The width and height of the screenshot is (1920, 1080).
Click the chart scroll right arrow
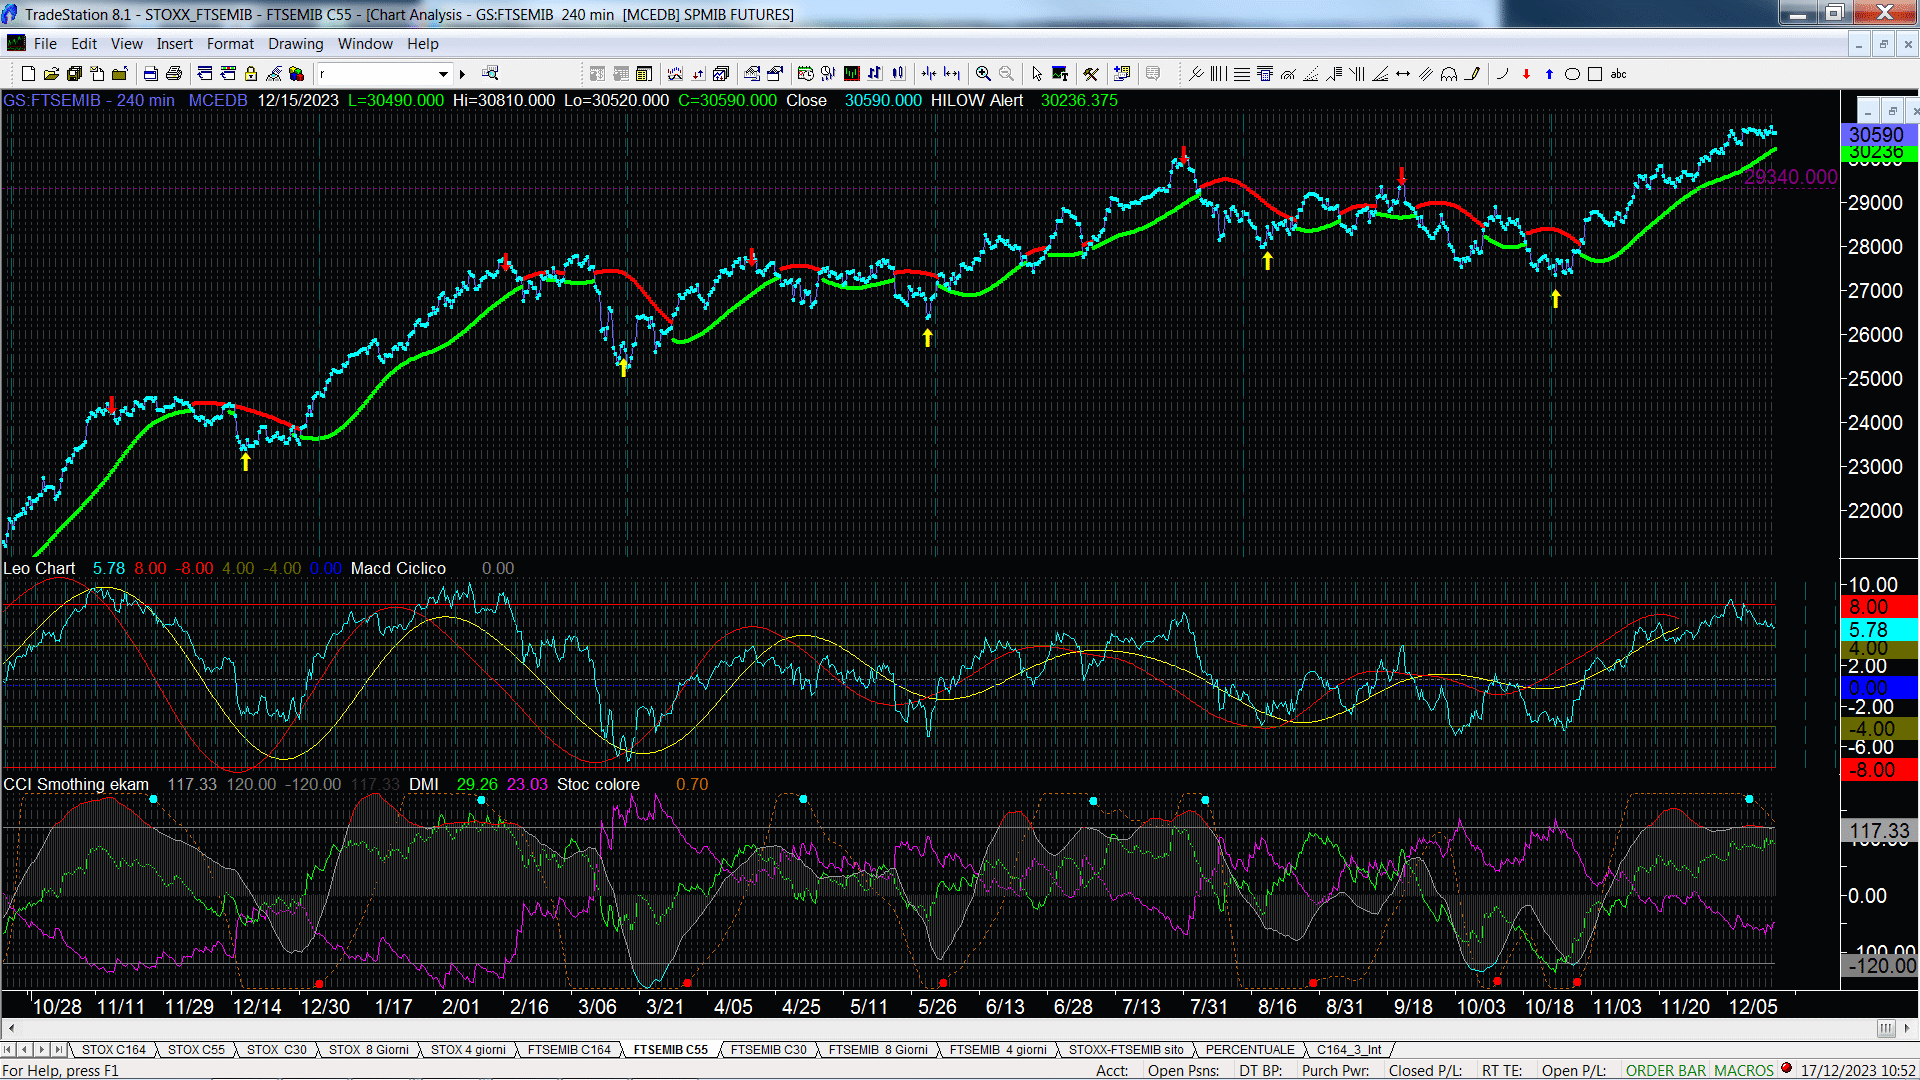1907,1028
